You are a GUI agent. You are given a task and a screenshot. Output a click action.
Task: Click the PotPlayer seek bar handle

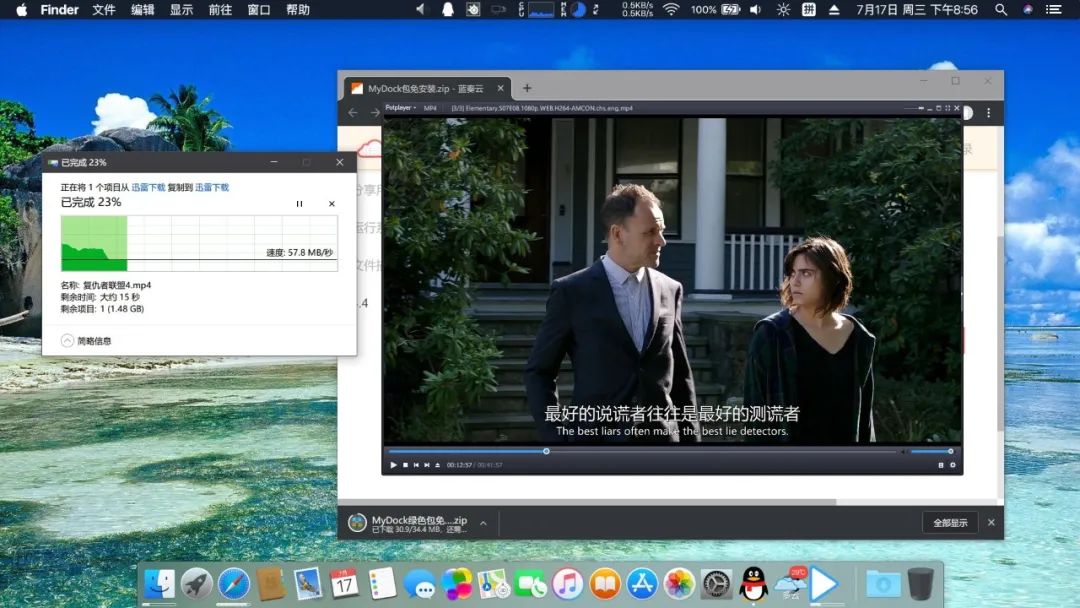click(x=546, y=452)
